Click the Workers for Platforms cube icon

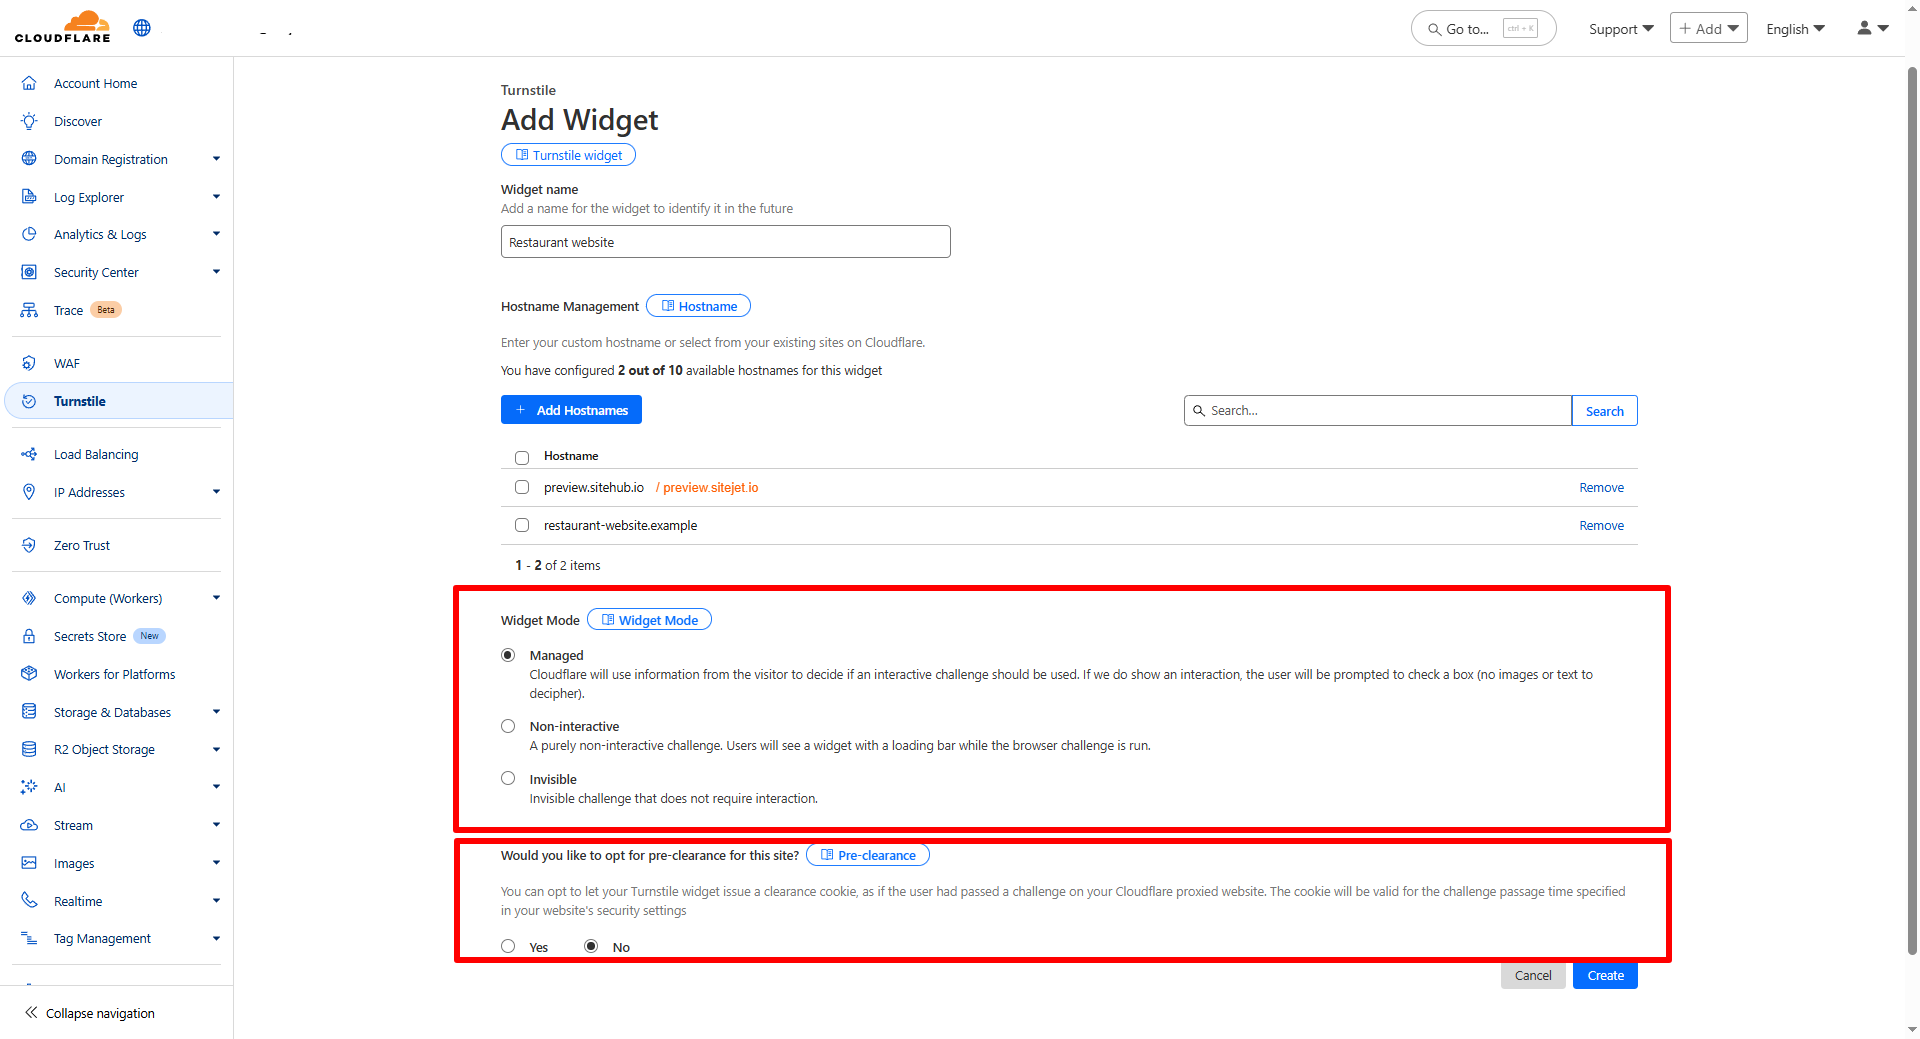(x=29, y=674)
